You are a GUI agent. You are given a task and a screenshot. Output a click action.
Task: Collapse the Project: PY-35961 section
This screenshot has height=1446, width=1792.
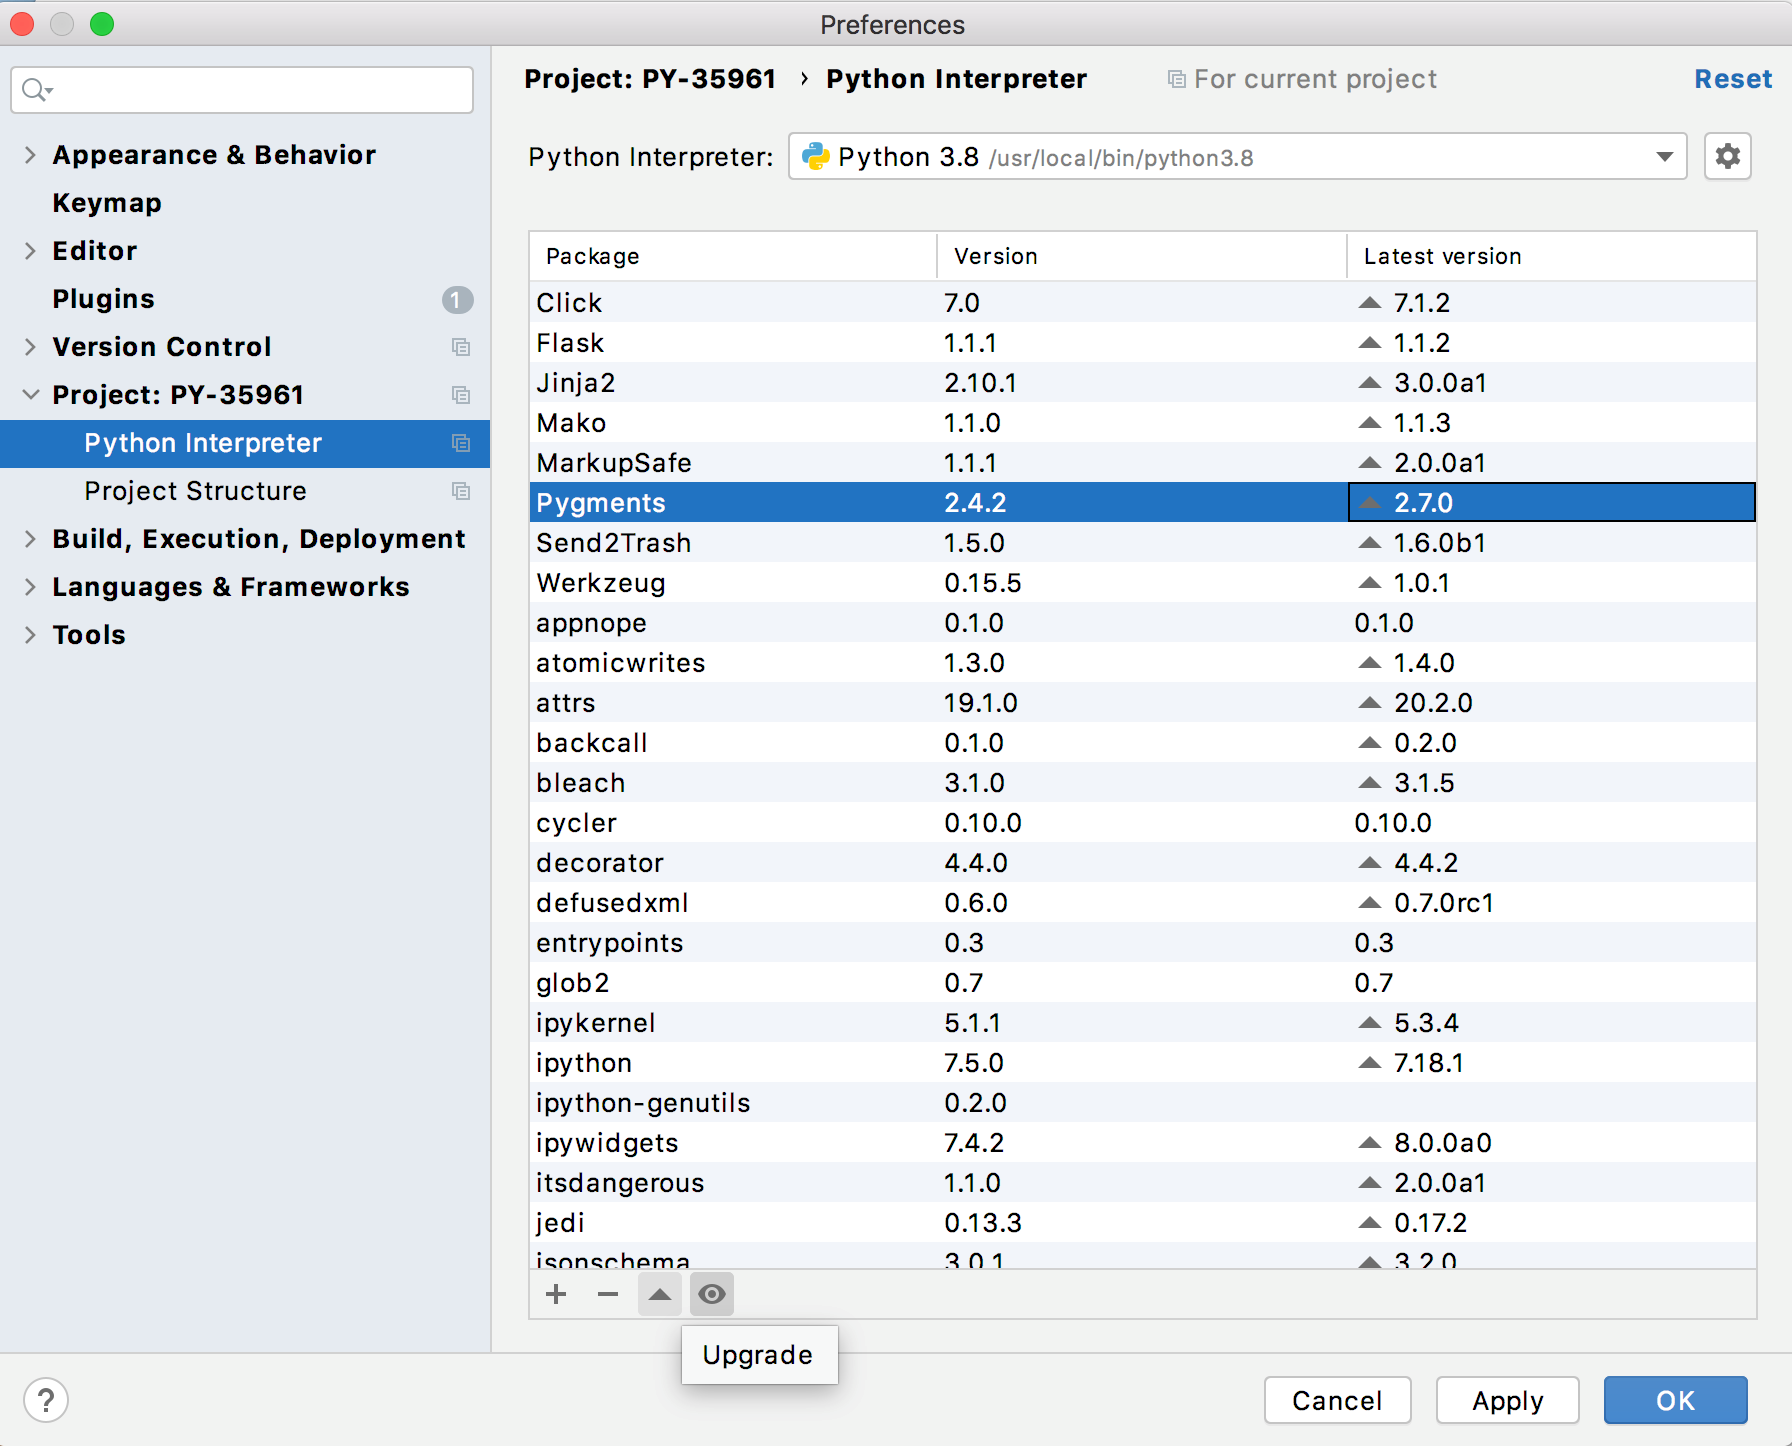pyautogui.click(x=29, y=394)
